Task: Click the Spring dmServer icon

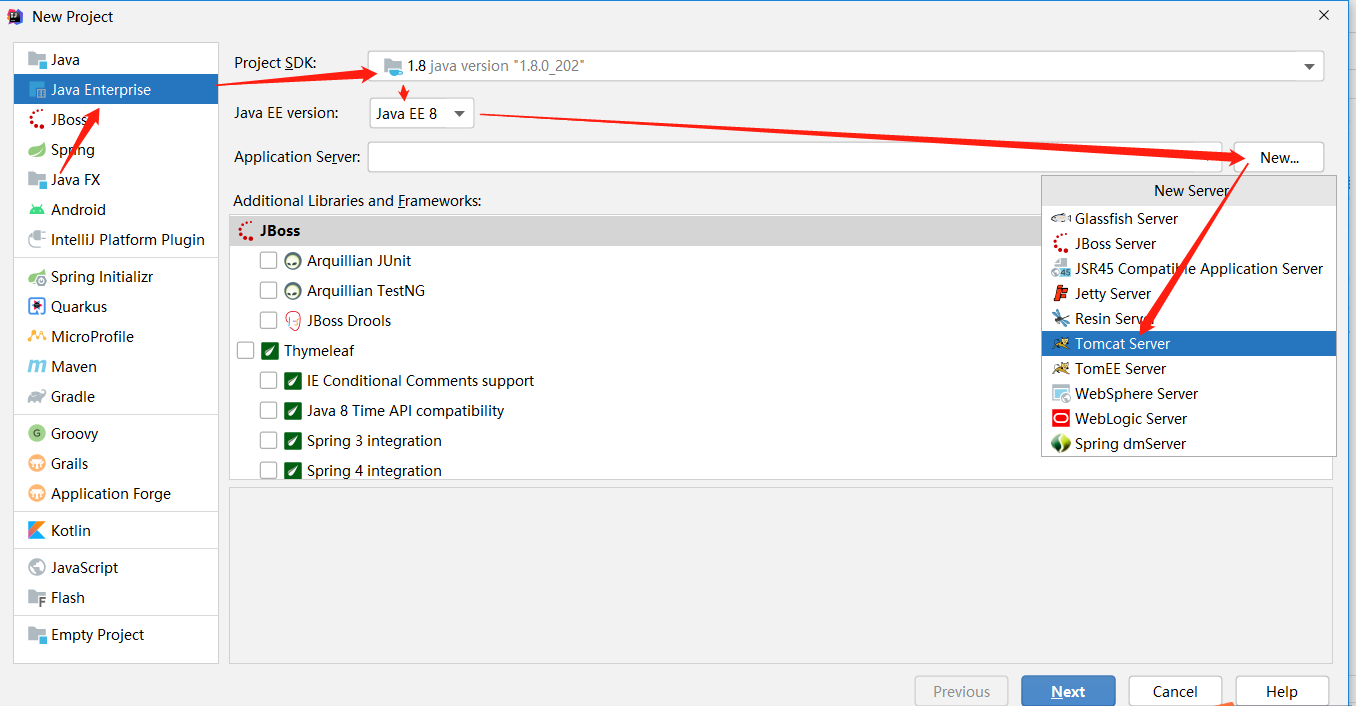Action: pos(1061,444)
